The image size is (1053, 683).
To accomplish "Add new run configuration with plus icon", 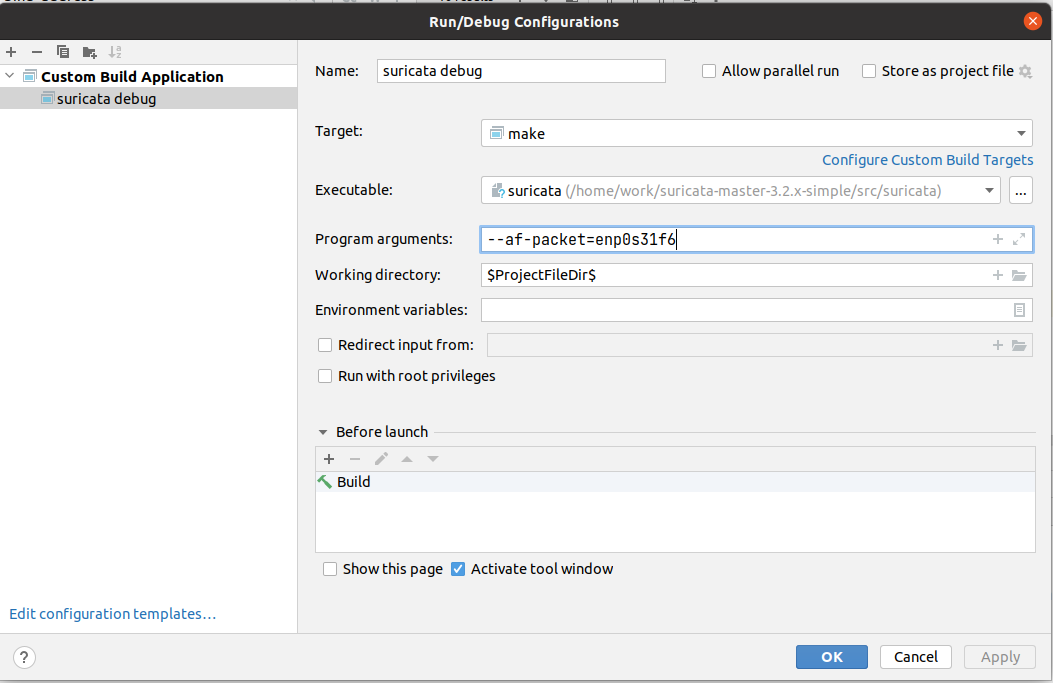I will tap(11, 52).
